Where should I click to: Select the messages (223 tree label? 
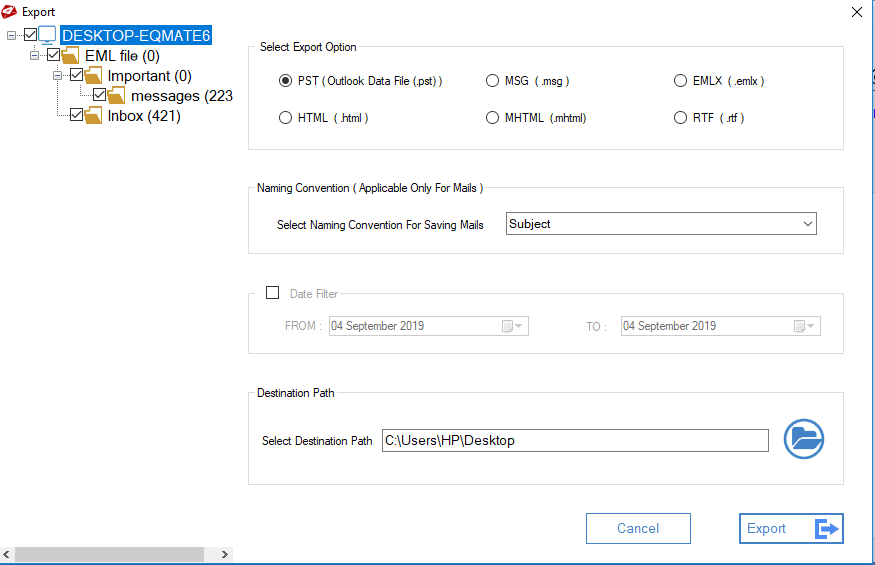pyautogui.click(x=182, y=96)
